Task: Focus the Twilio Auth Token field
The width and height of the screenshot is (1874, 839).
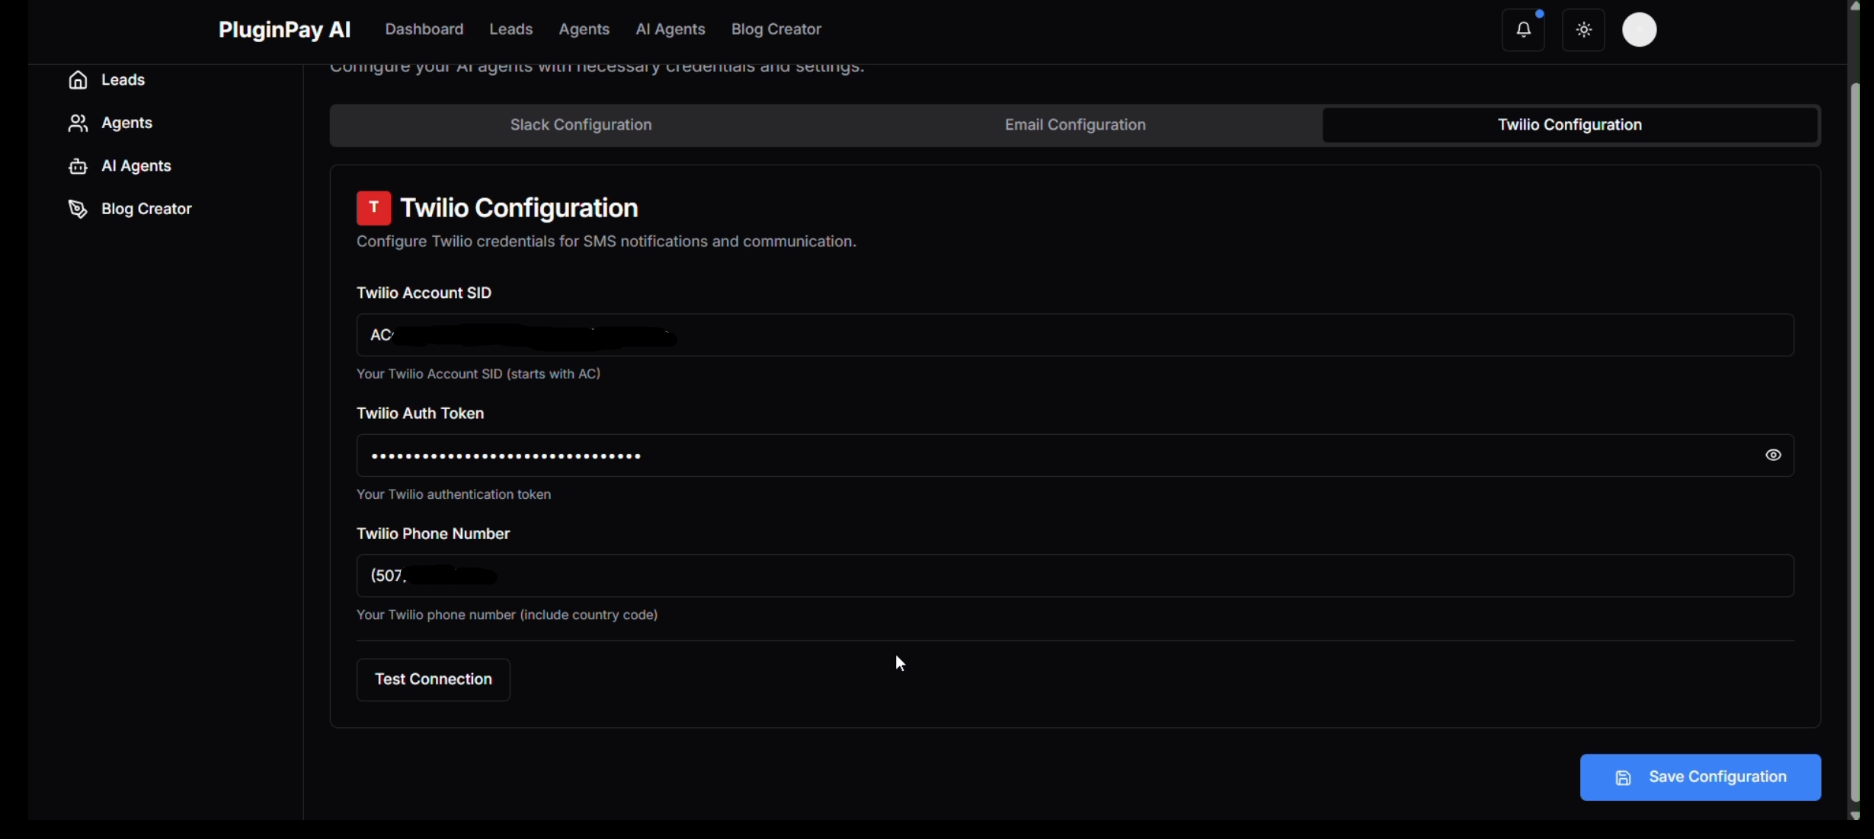Action: click(1075, 455)
